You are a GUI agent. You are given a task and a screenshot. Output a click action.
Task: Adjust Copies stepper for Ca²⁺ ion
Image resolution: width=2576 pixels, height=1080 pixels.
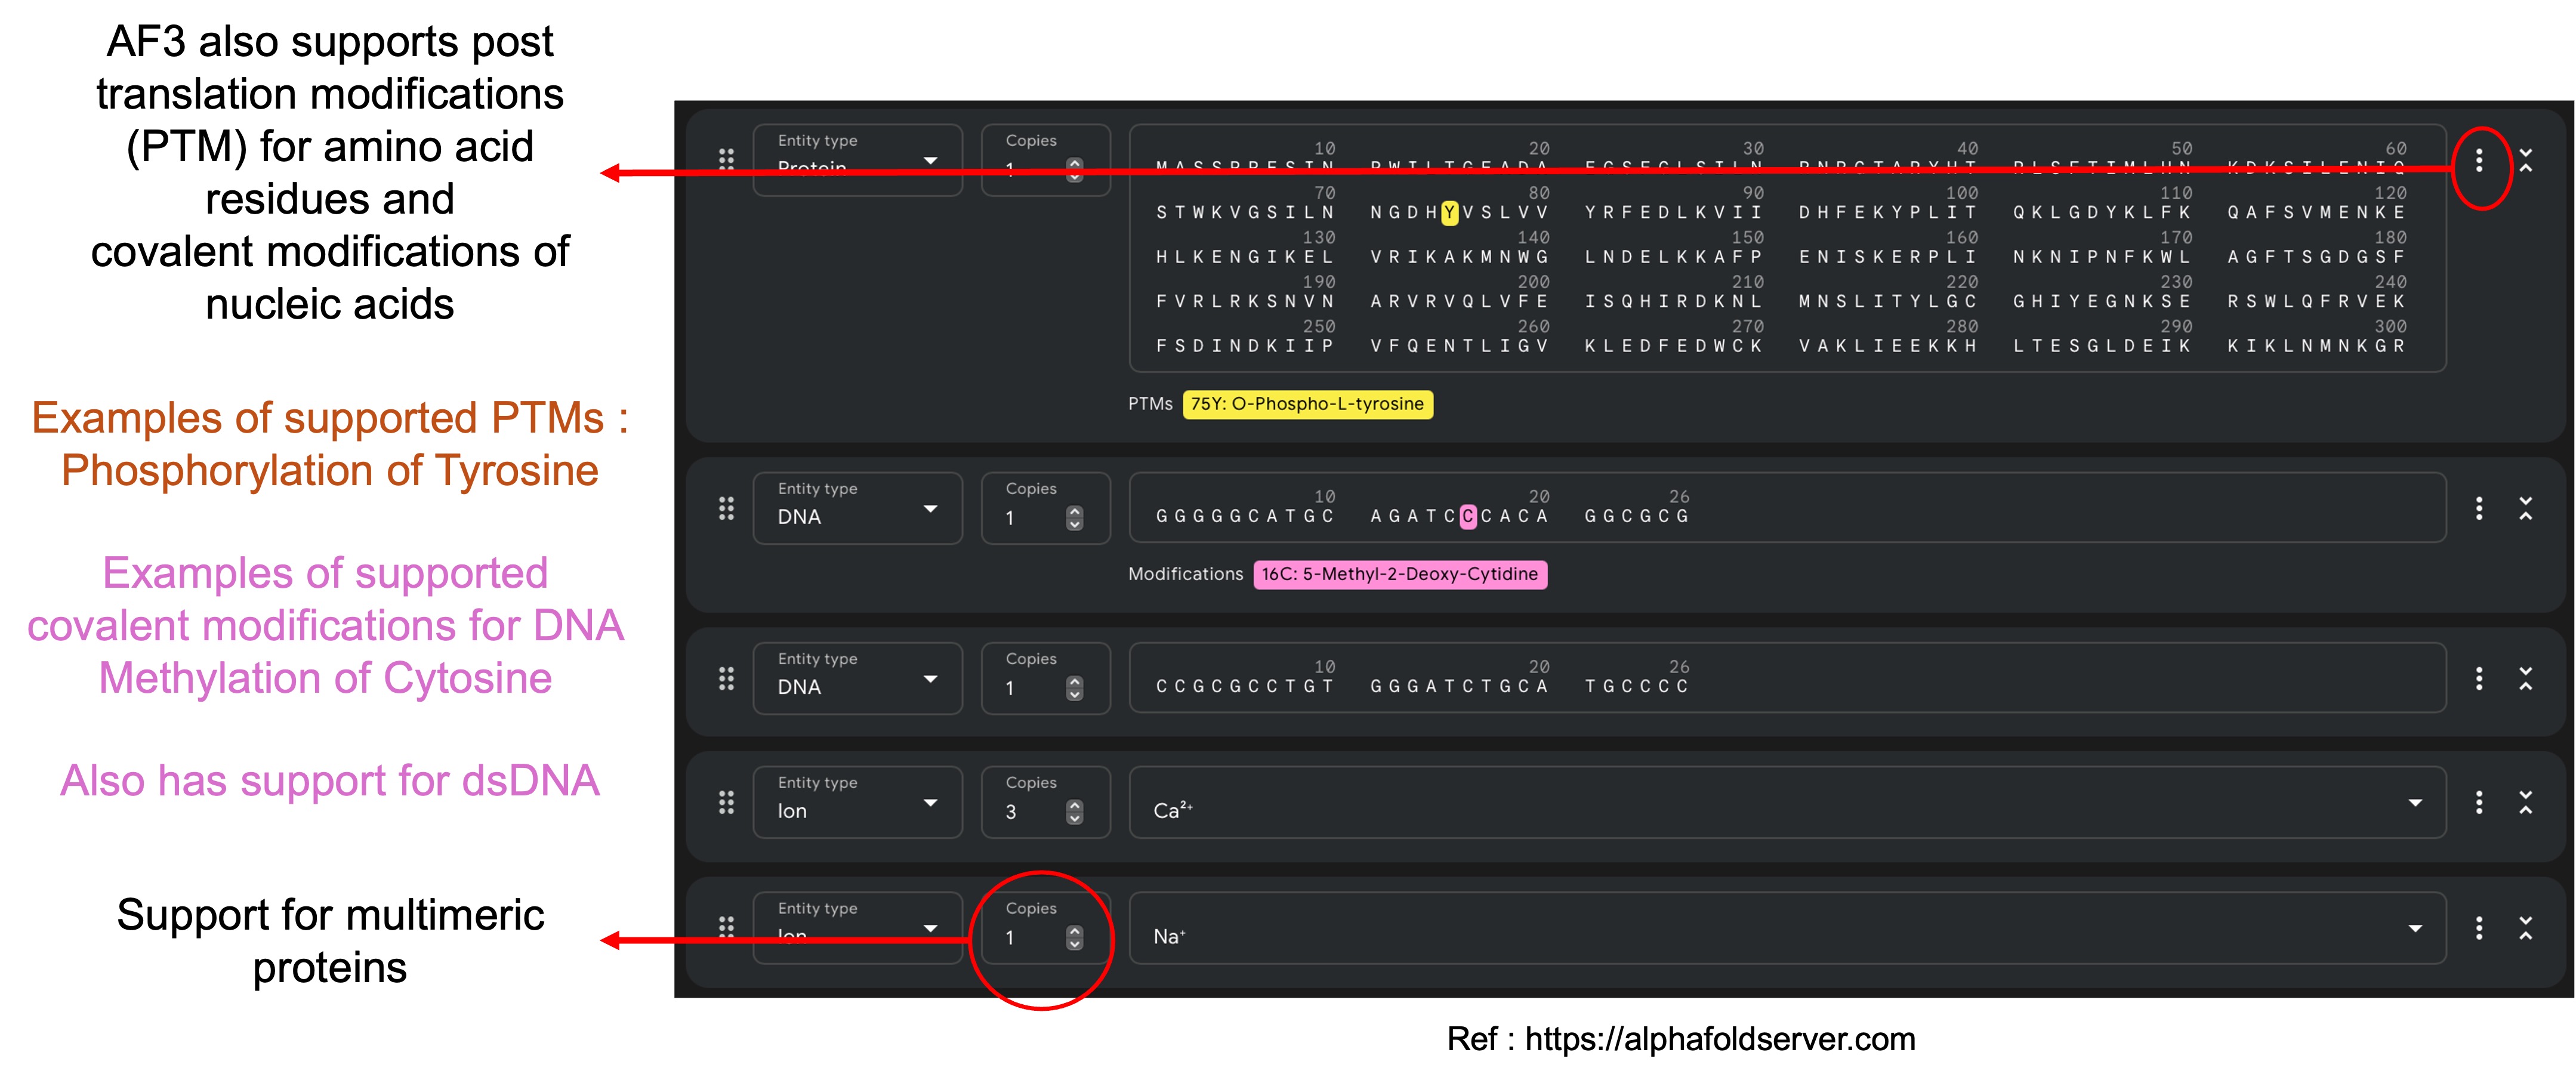click(1074, 812)
